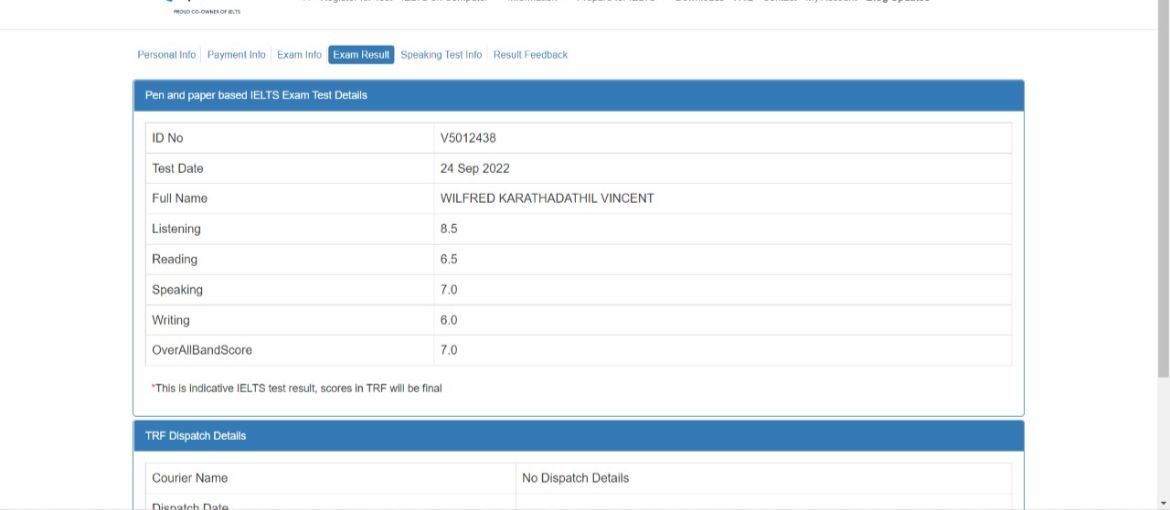Screen dimensions: 1170x510
Task: Click the Writing label
Action: click(x=171, y=320)
